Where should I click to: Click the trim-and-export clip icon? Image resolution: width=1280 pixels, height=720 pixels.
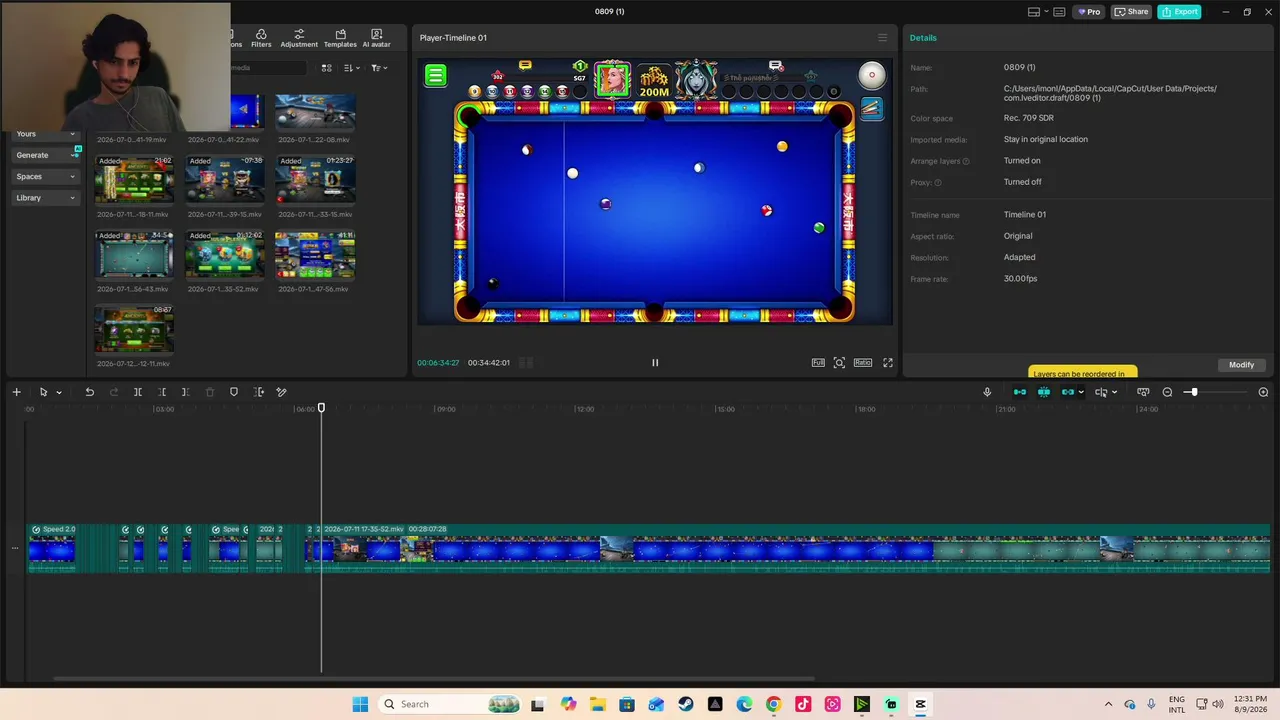259,392
